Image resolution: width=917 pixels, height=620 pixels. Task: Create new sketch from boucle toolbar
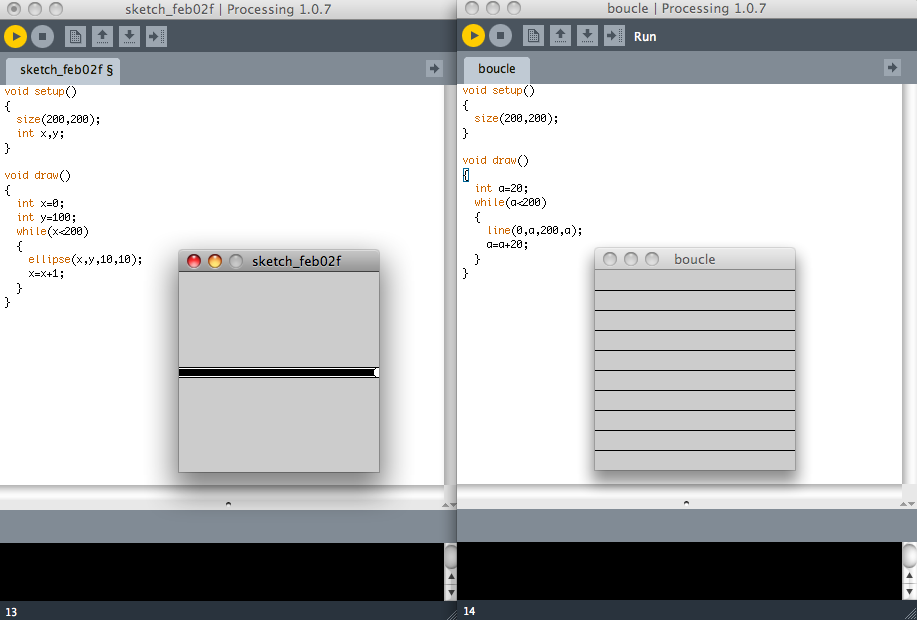(x=534, y=37)
